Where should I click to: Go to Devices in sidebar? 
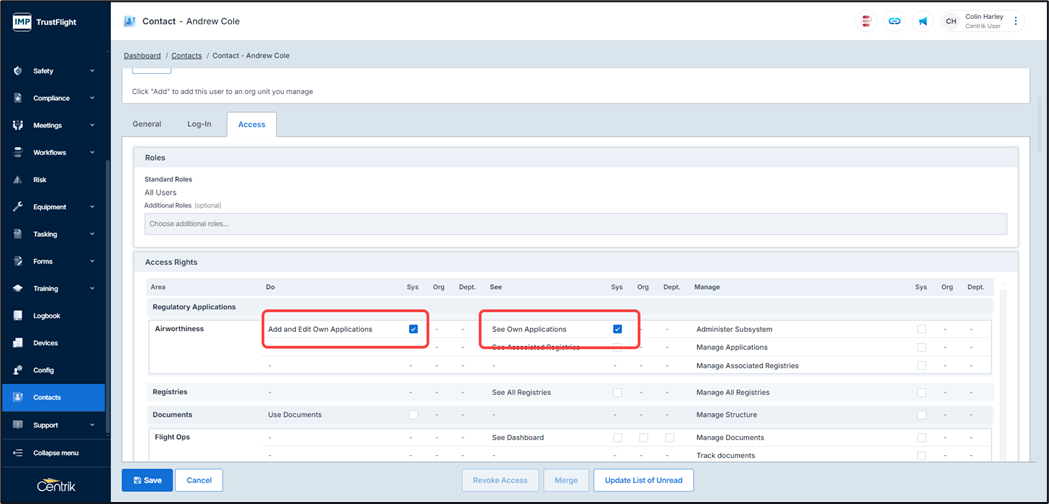45,343
